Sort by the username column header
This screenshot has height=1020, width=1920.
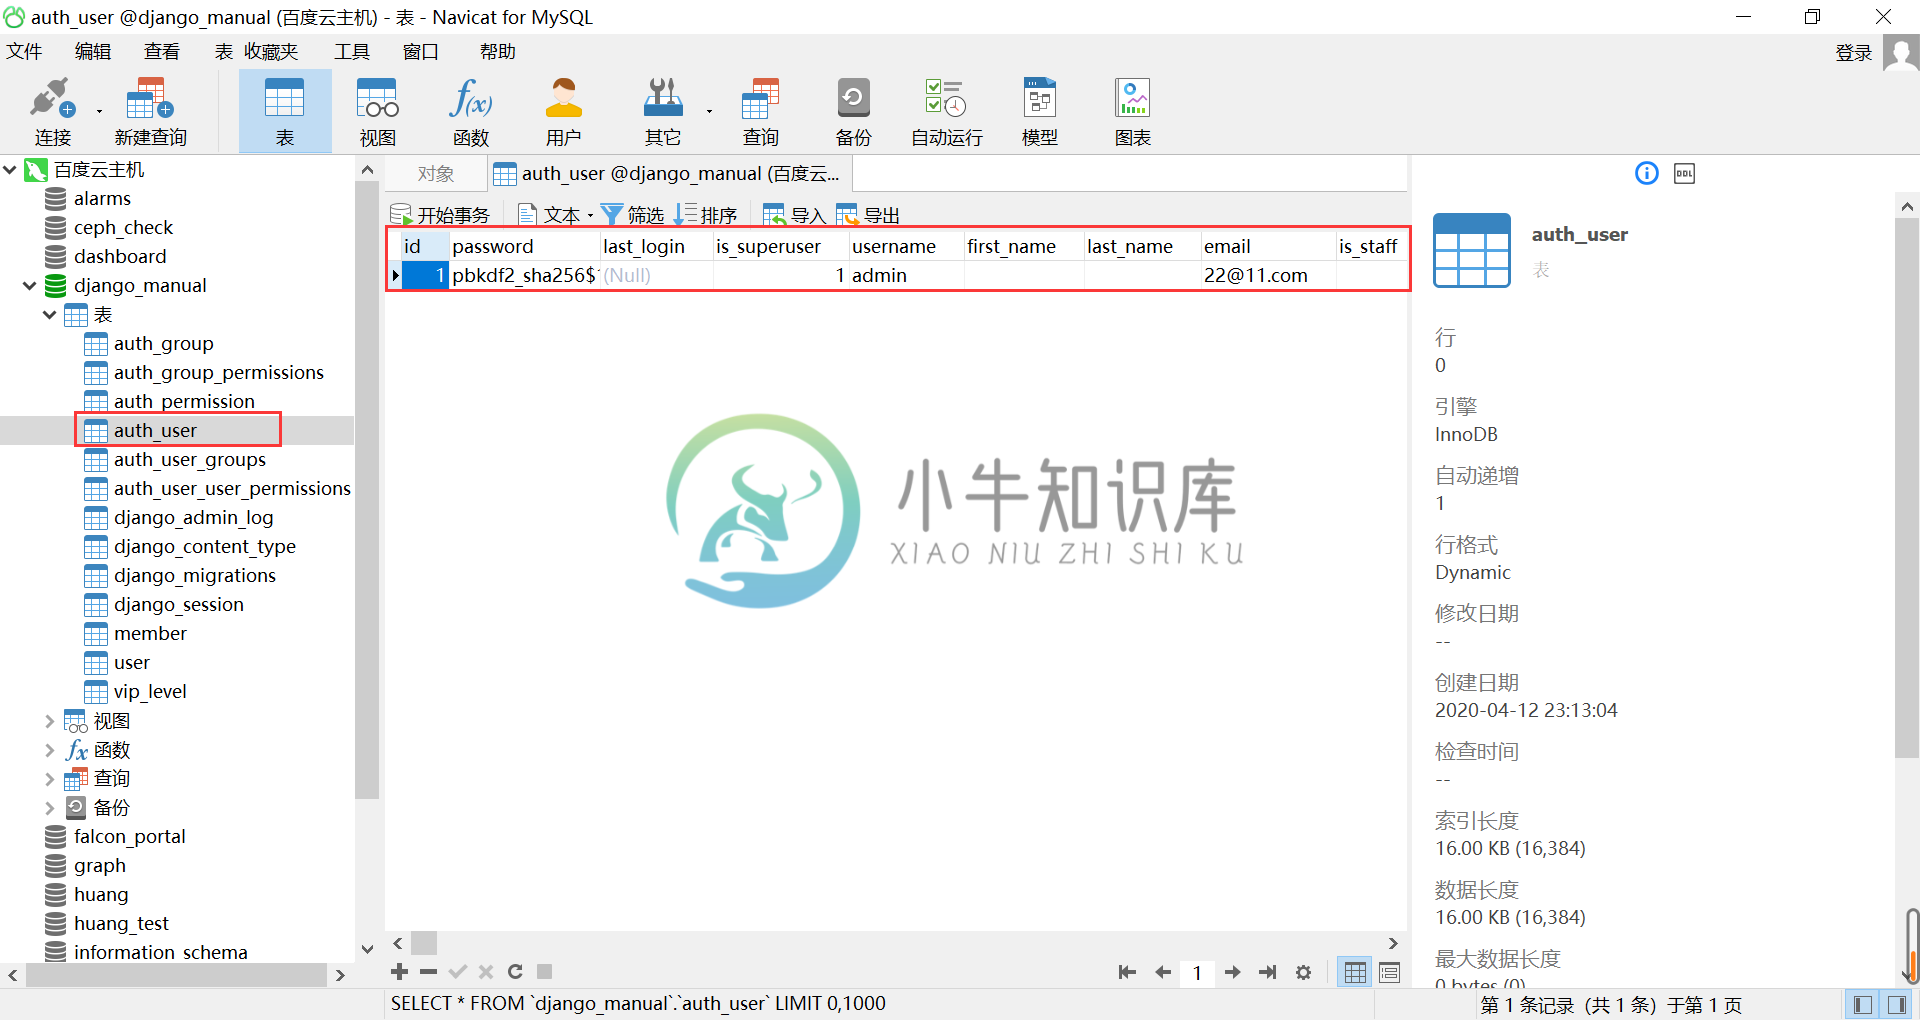click(x=906, y=246)
